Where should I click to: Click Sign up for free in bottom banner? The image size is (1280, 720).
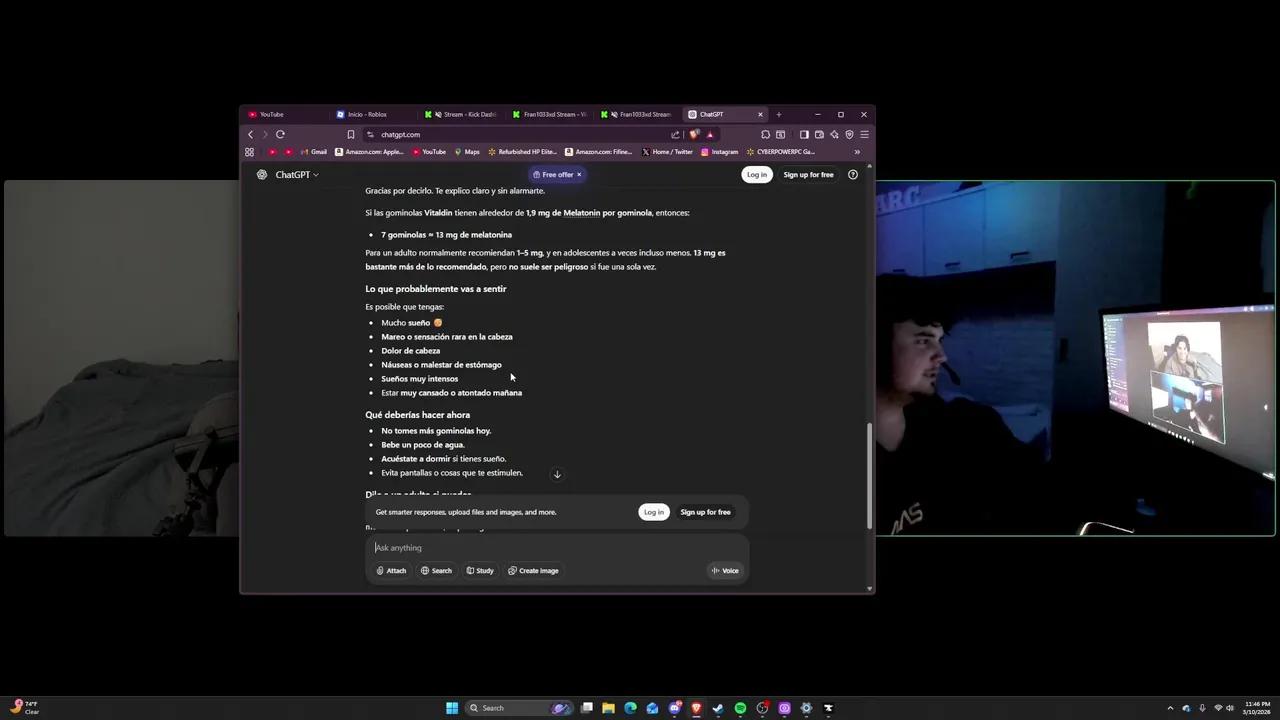click(706, 512)
